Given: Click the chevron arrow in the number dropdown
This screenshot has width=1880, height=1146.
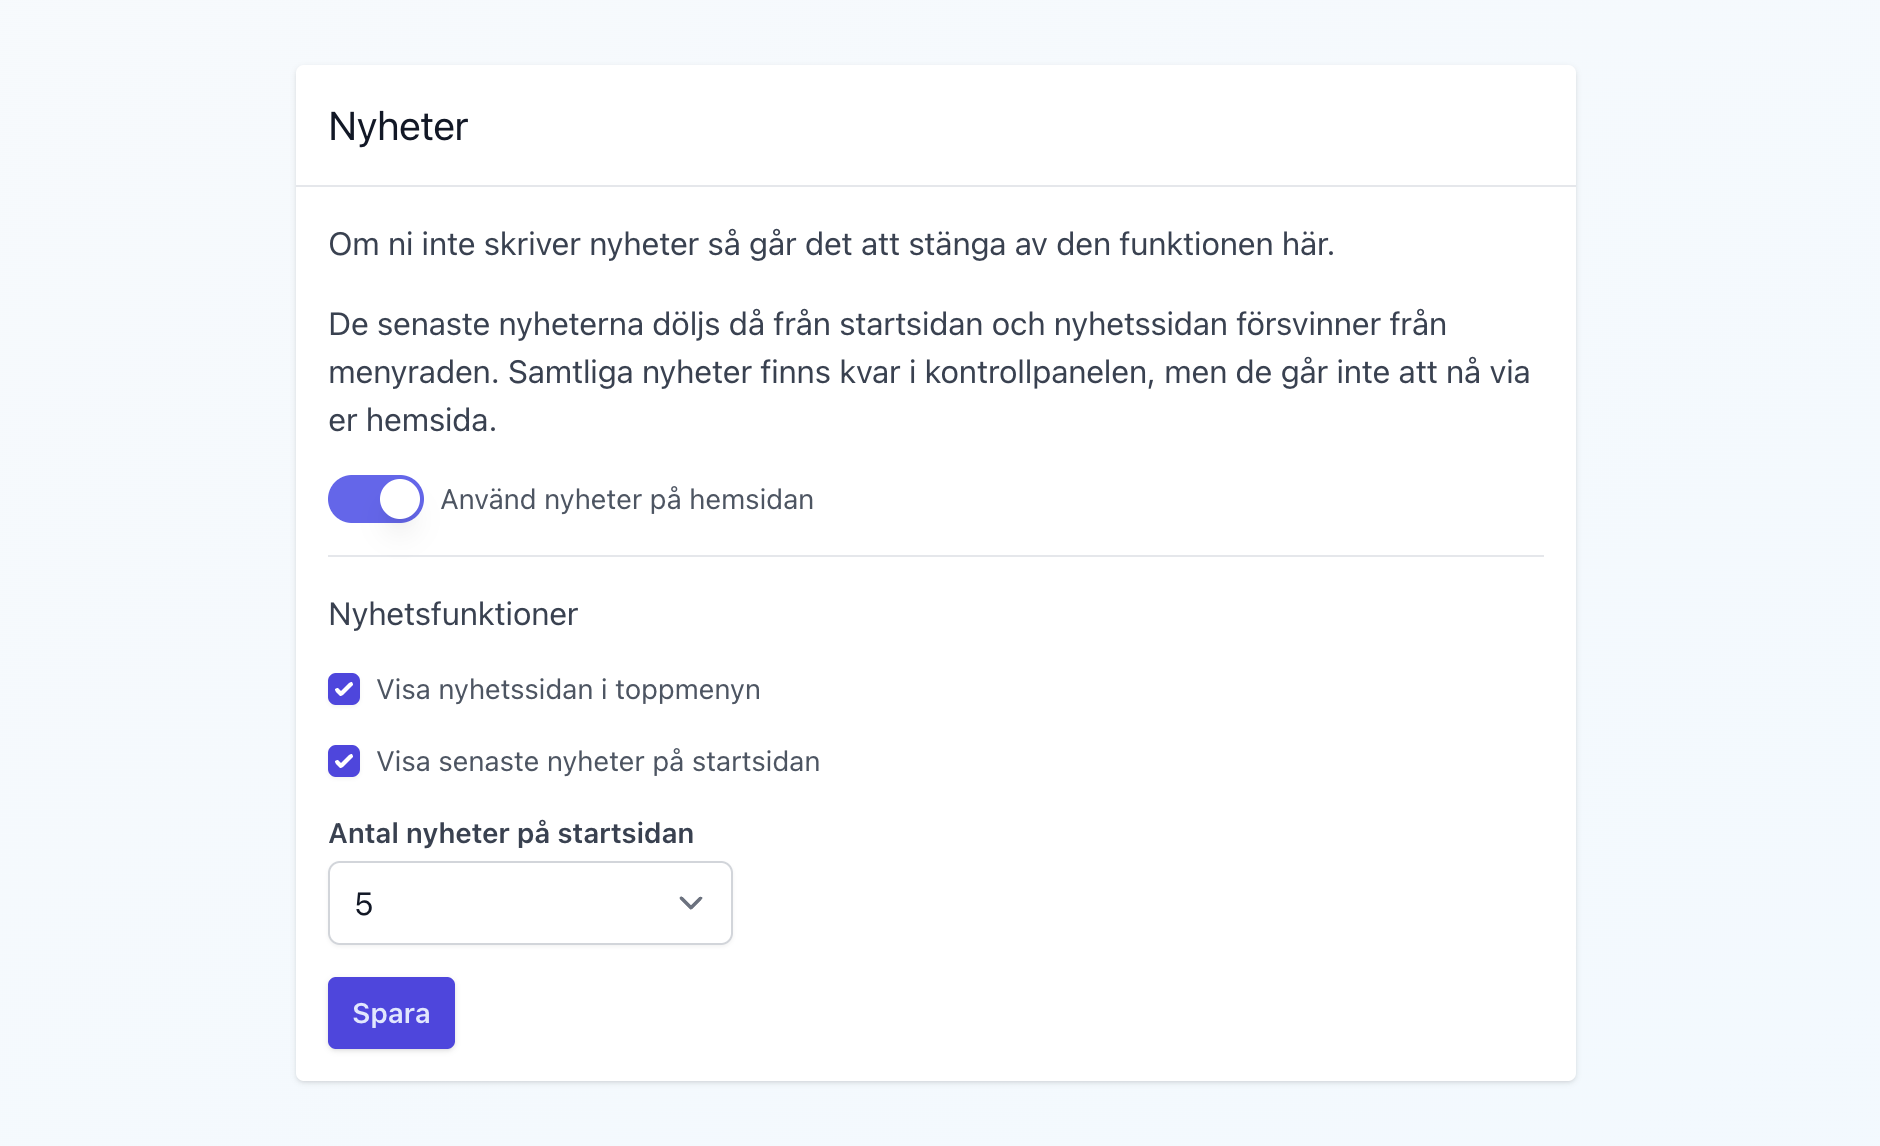Looking at the screenshot, I should pos(690,903).
